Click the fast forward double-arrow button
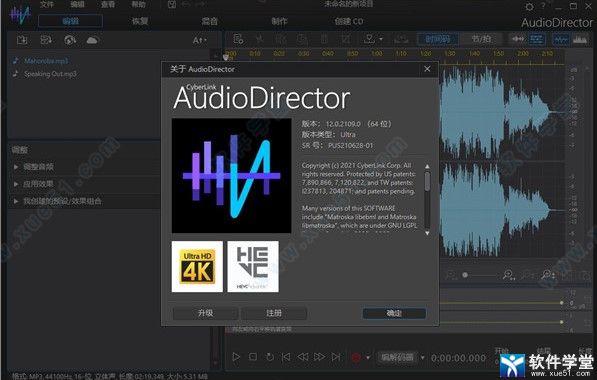 (x=319, y=357)
